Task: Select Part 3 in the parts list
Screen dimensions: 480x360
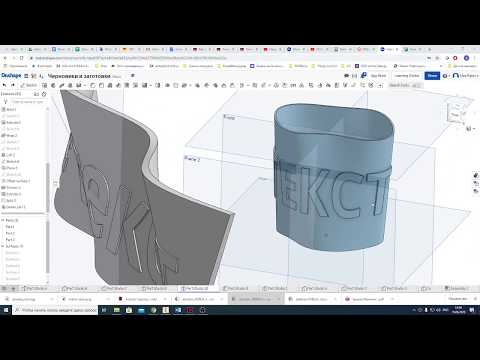Action: pyautogui.click(x=10, y=240)
